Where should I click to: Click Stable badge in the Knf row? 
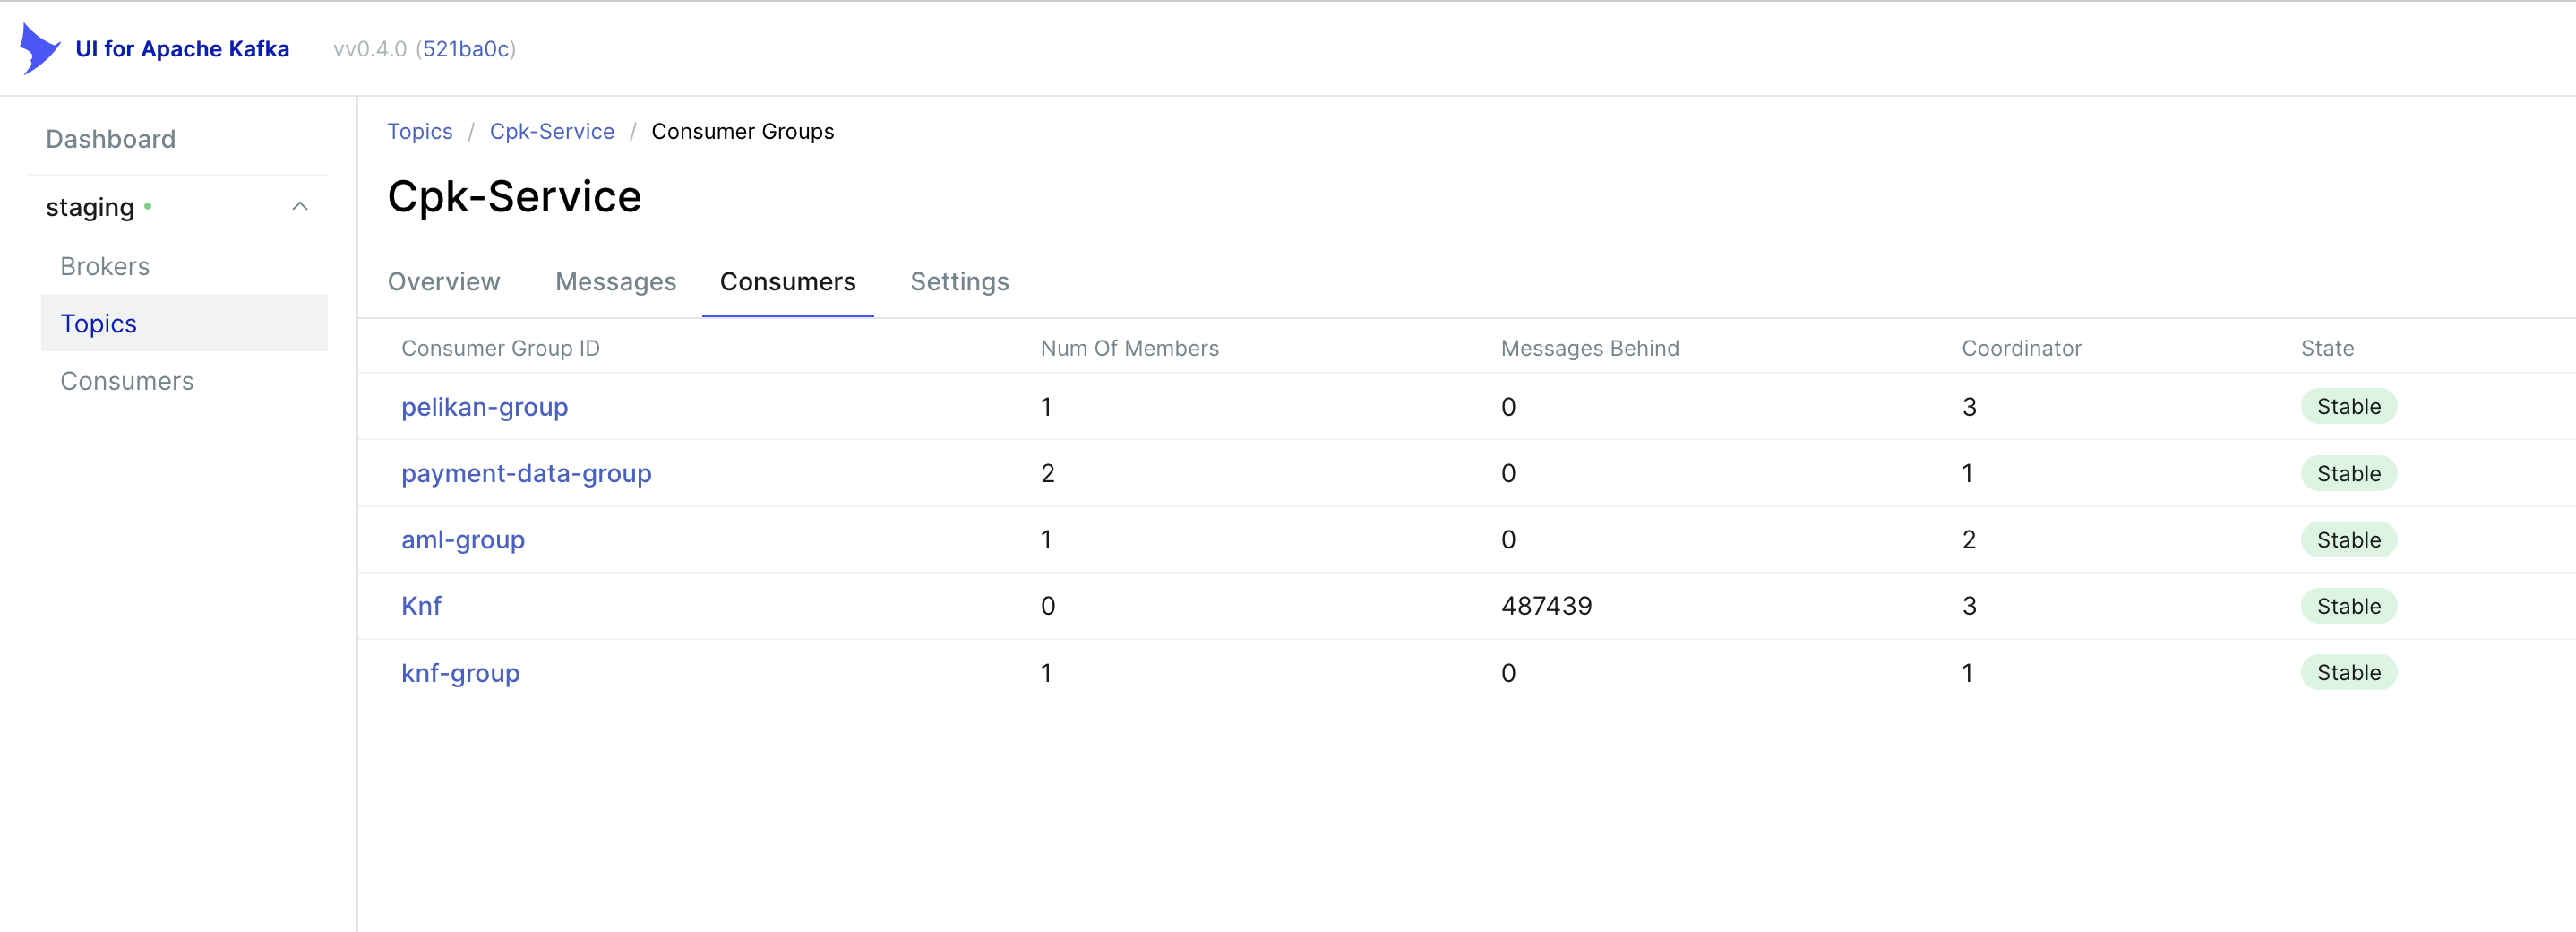coord(2347,606)
